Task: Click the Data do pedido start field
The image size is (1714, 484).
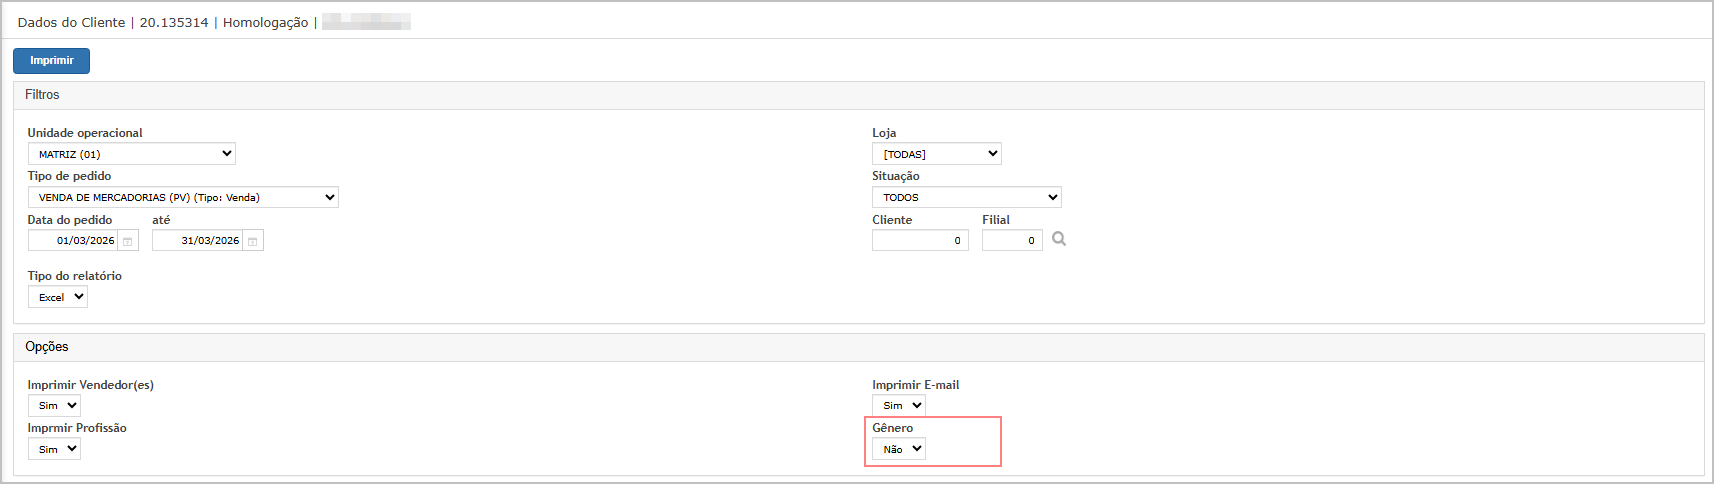Action: 73,241
